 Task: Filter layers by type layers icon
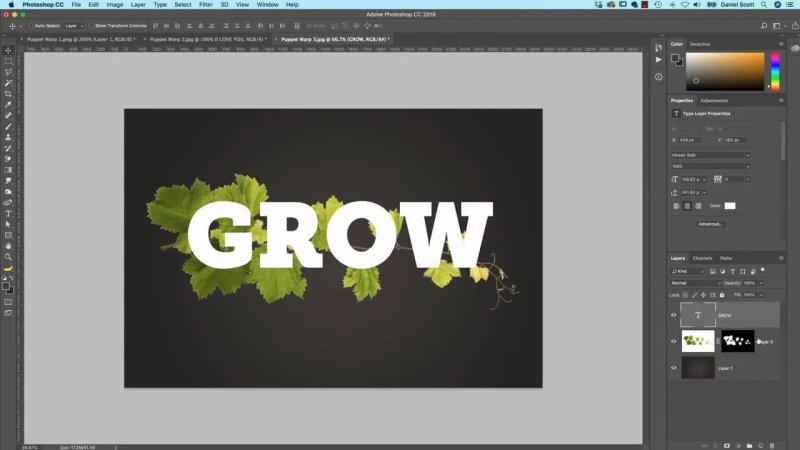pos(733,271)
